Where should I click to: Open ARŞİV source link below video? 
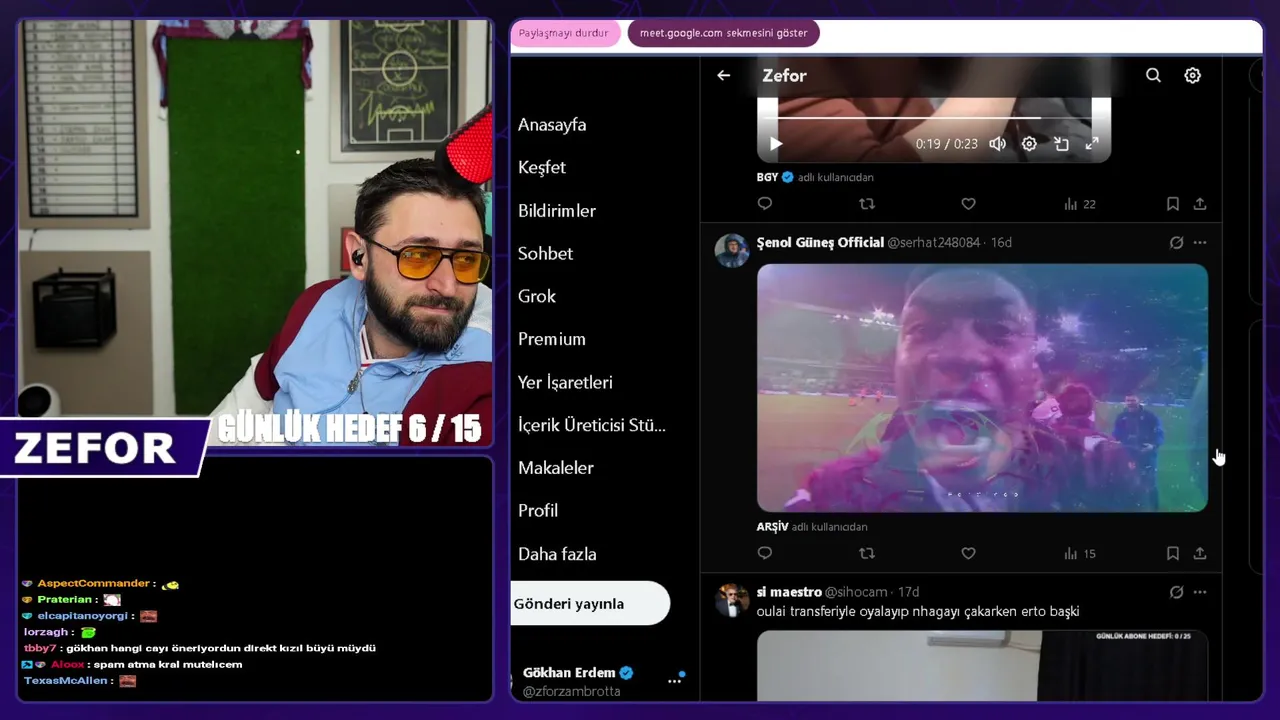(773, 527)
